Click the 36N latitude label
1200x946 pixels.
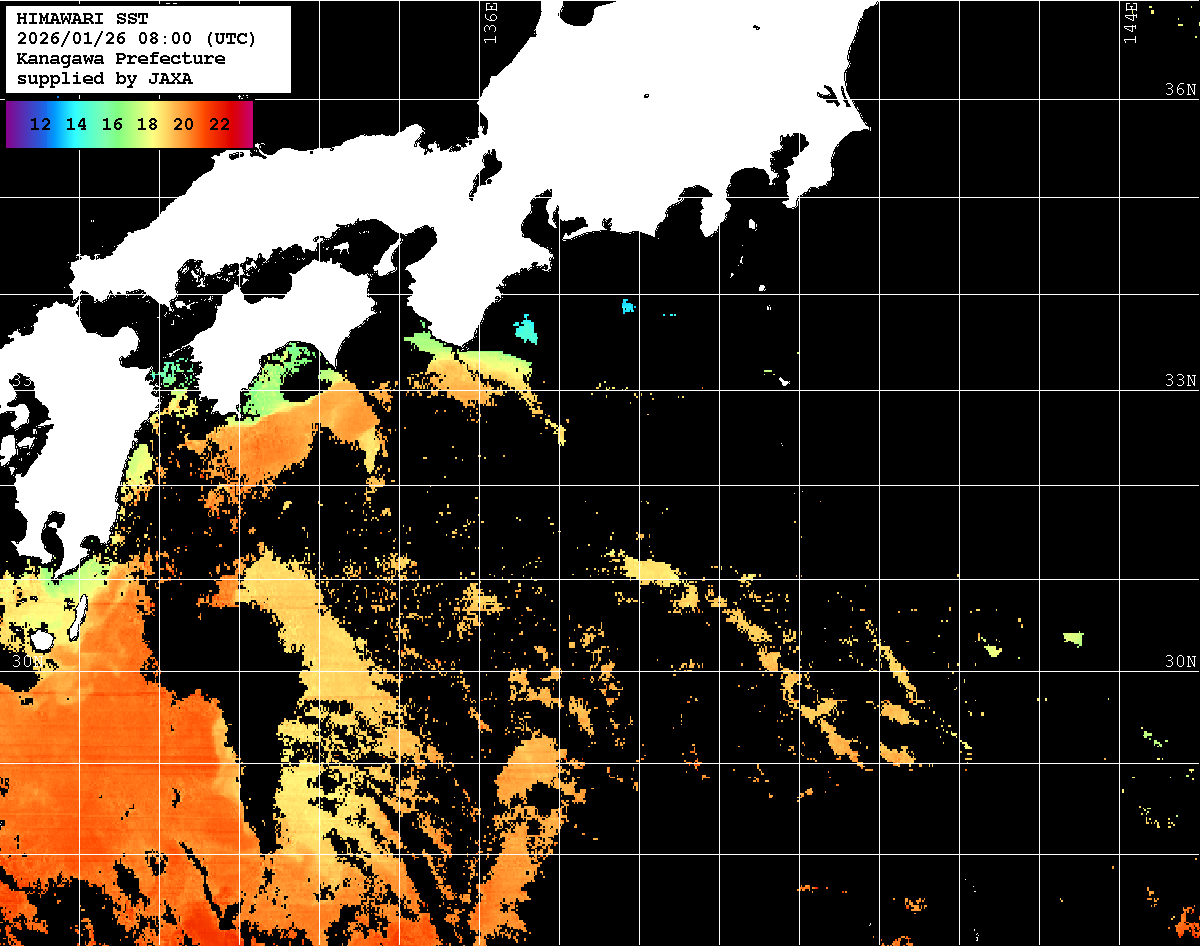(x=1180, y=90)
